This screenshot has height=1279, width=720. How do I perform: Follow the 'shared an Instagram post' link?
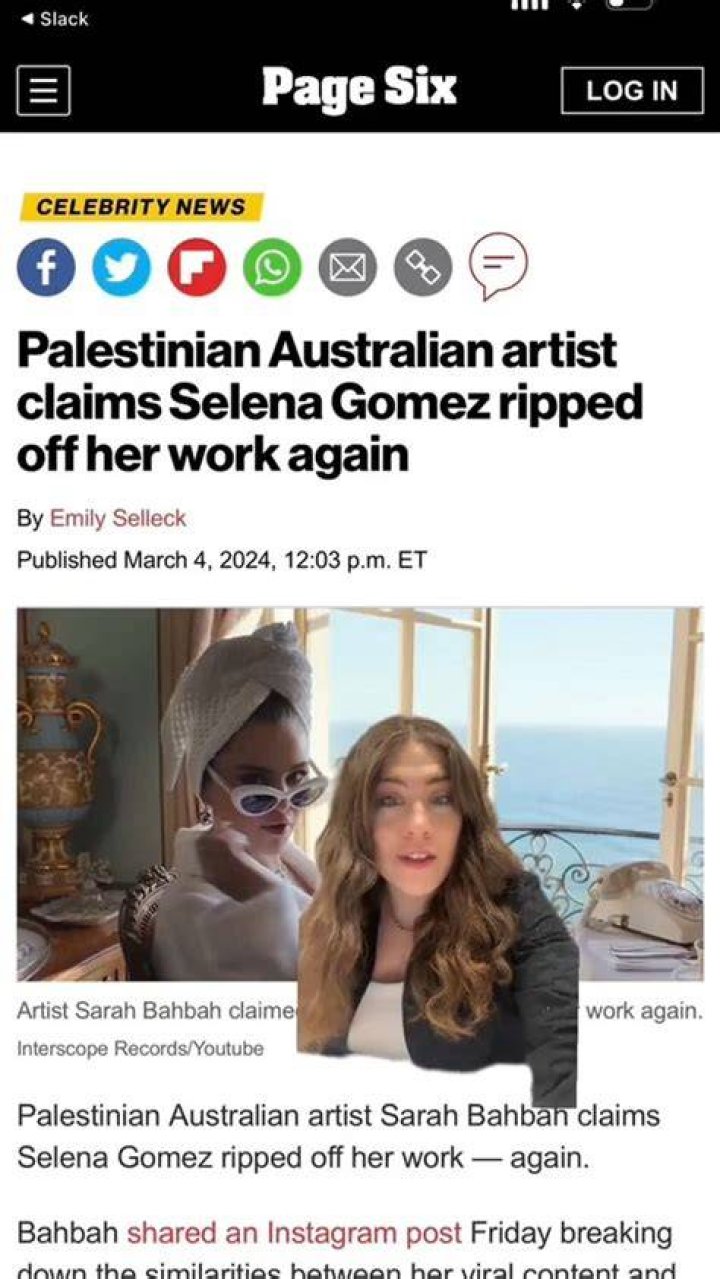point(294,1233)
